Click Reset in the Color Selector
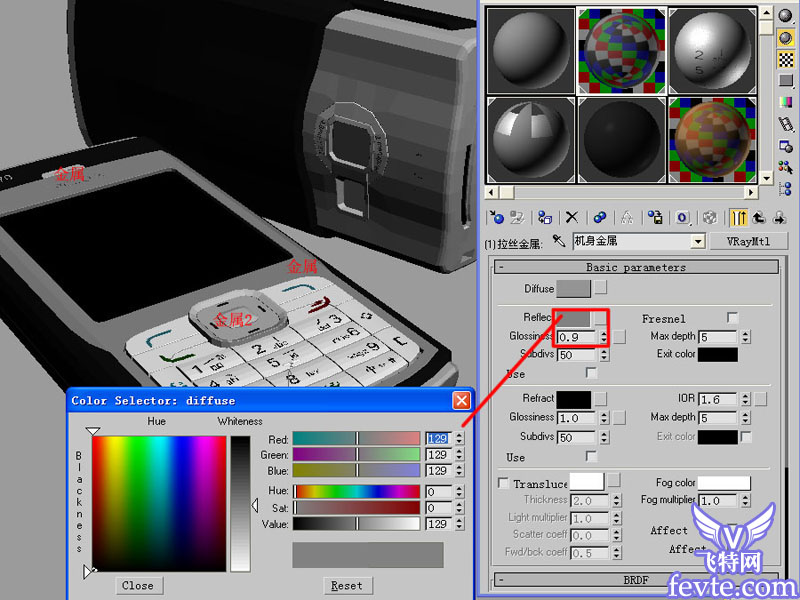 coord(347,585)
